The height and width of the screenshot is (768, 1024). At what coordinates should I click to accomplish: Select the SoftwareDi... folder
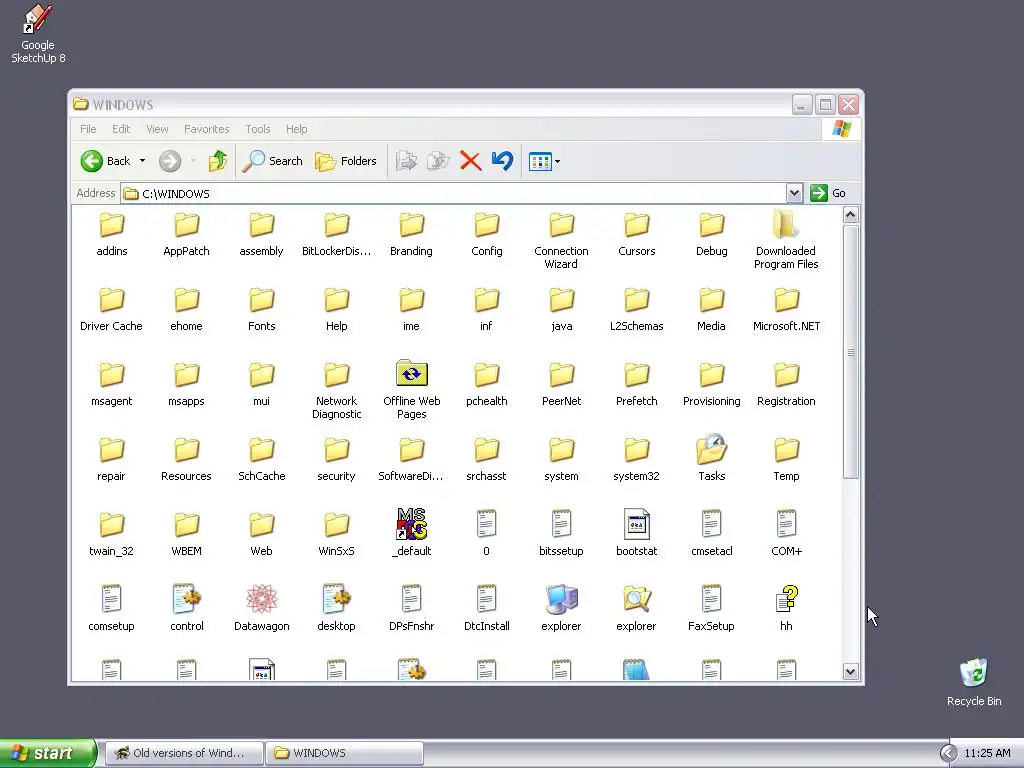coord(411,460)
